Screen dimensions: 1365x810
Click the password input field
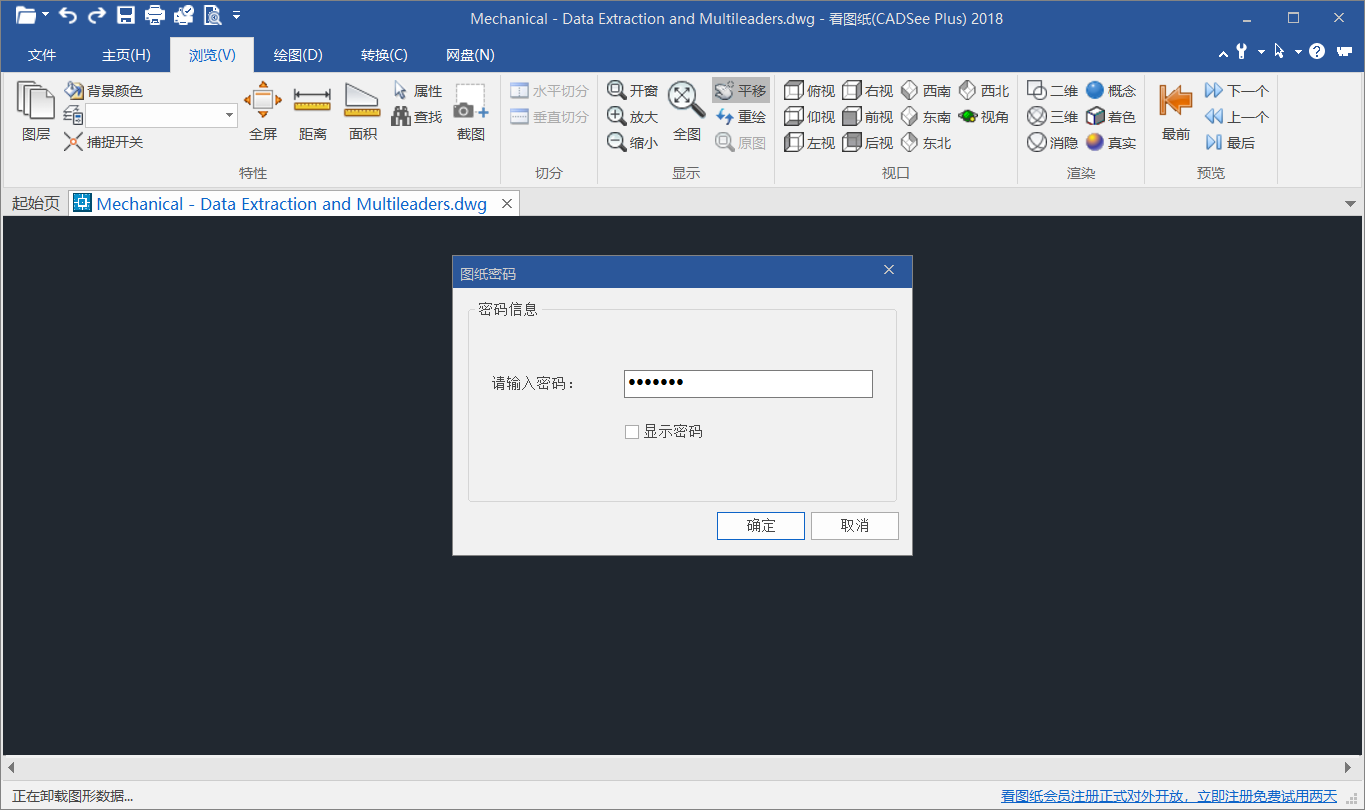(747, 383)
